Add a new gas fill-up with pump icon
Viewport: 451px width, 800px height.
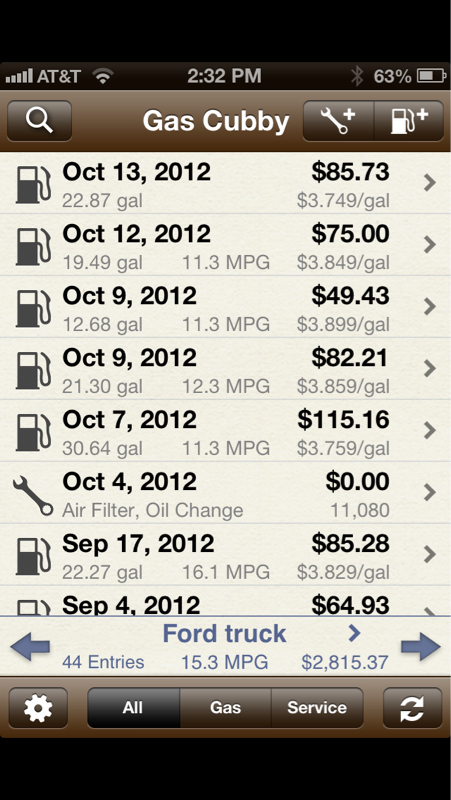tap(409, 121)
